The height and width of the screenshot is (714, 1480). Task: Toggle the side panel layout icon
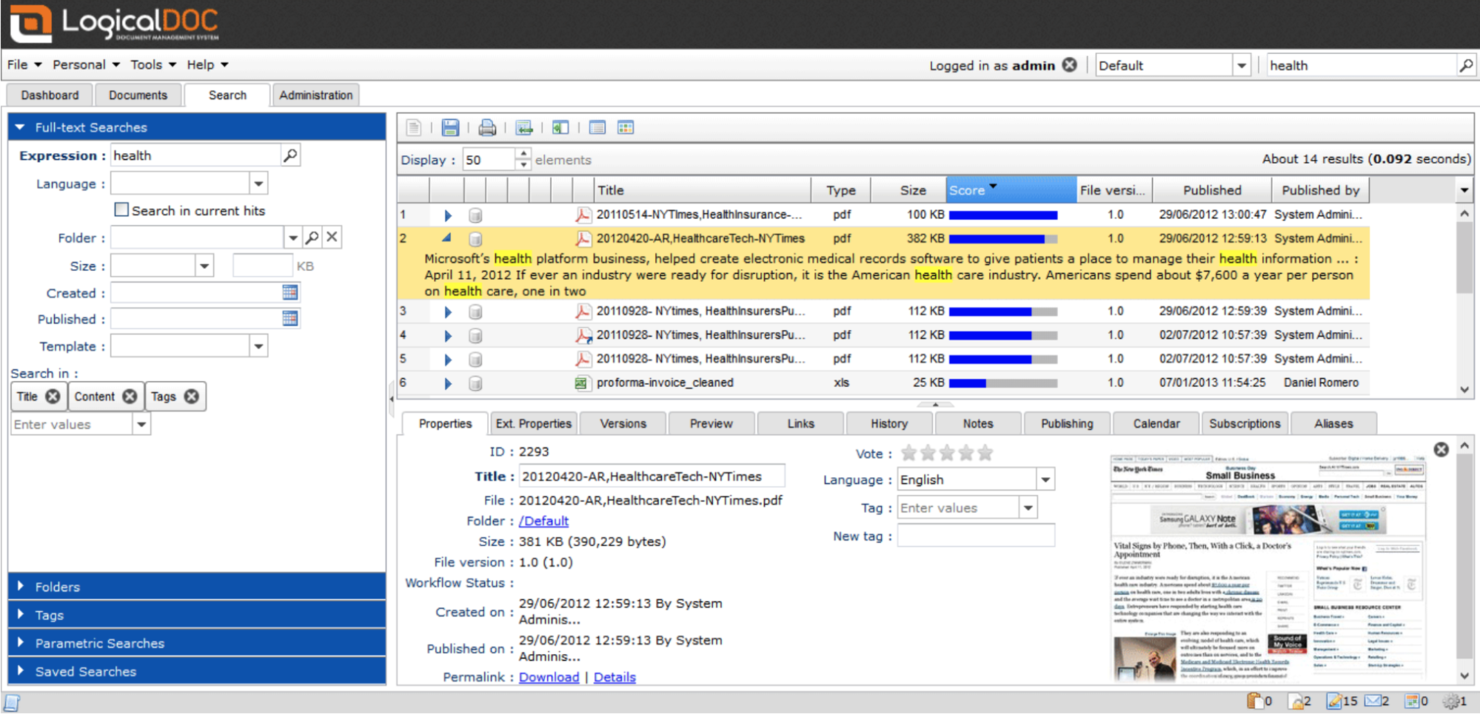561,128
